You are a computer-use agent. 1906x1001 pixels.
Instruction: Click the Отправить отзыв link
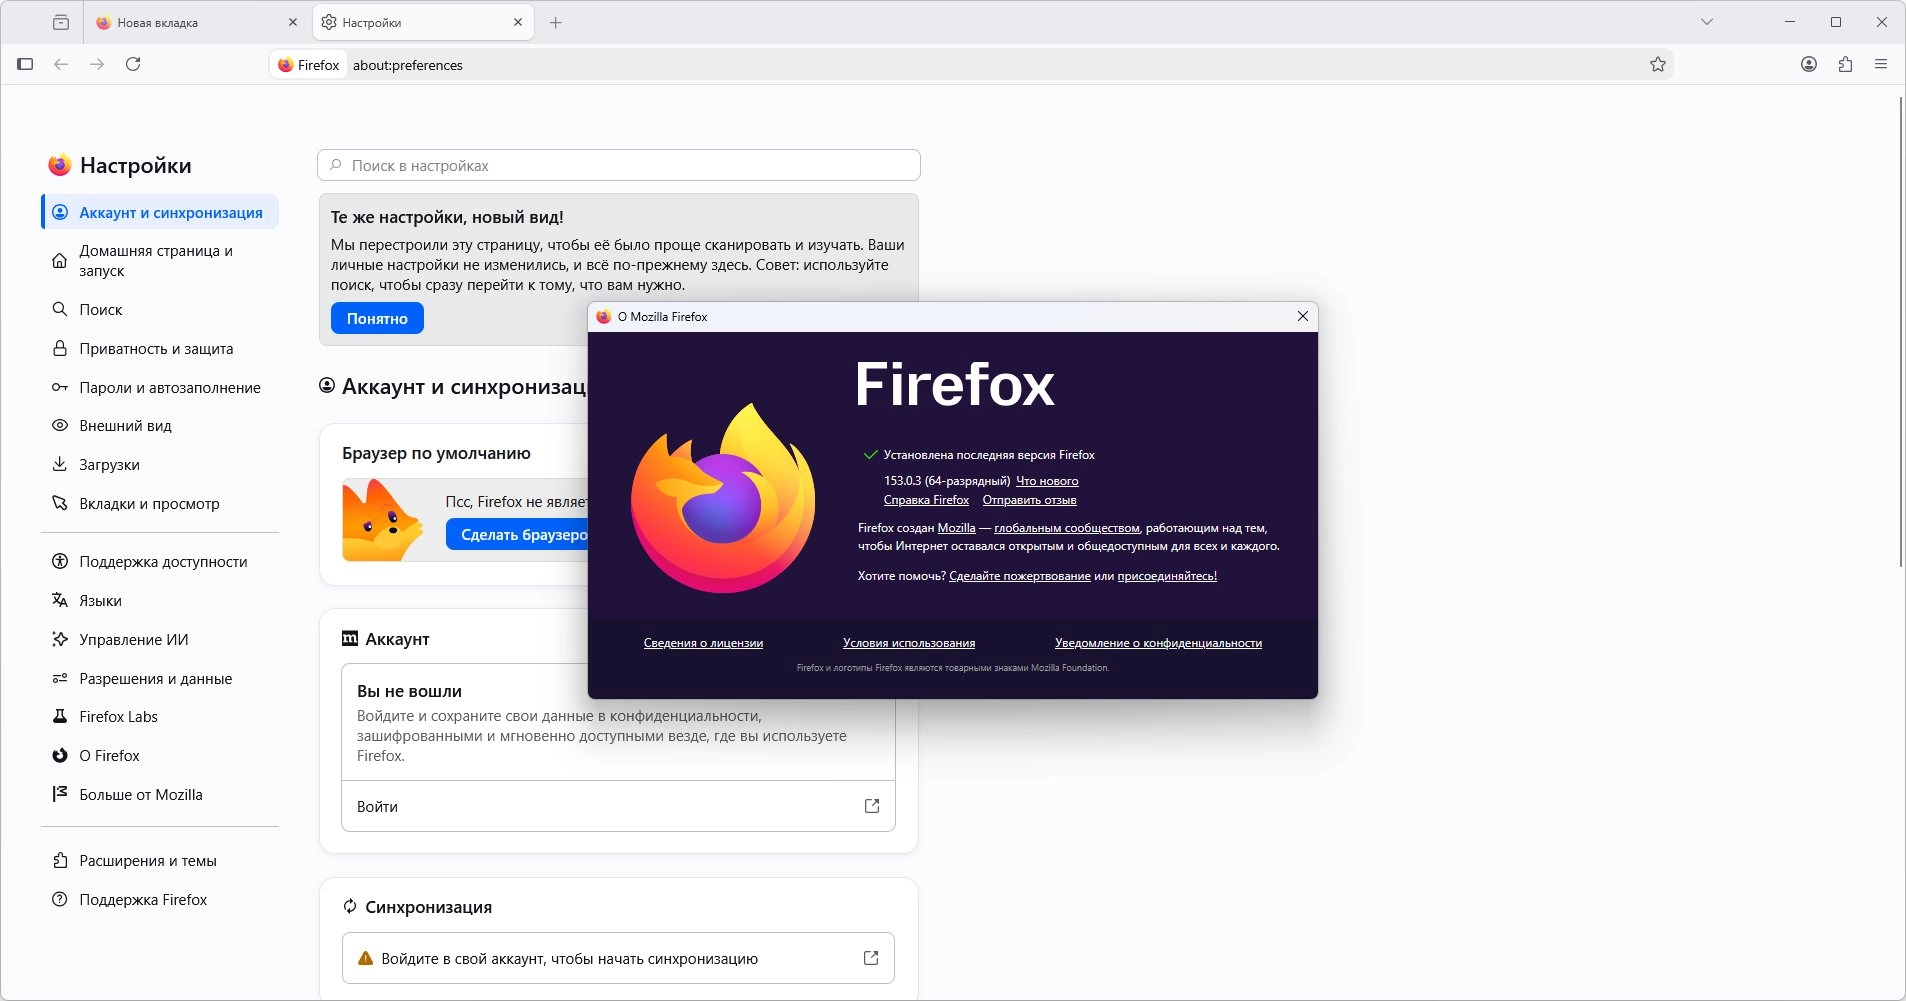tap(1029, 500)
